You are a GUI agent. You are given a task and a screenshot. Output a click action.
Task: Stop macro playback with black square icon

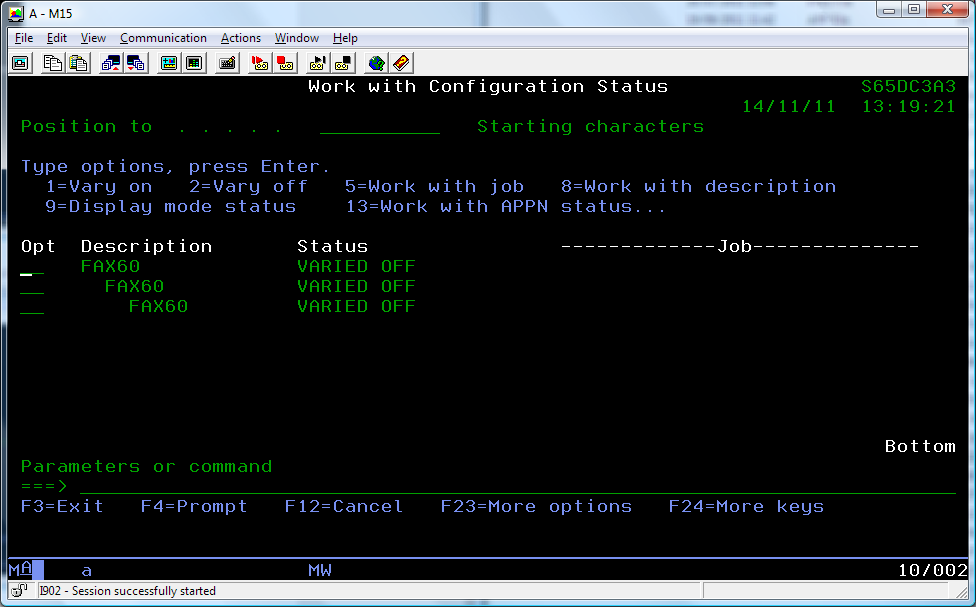pyautogui.click(x=343, y=63)
